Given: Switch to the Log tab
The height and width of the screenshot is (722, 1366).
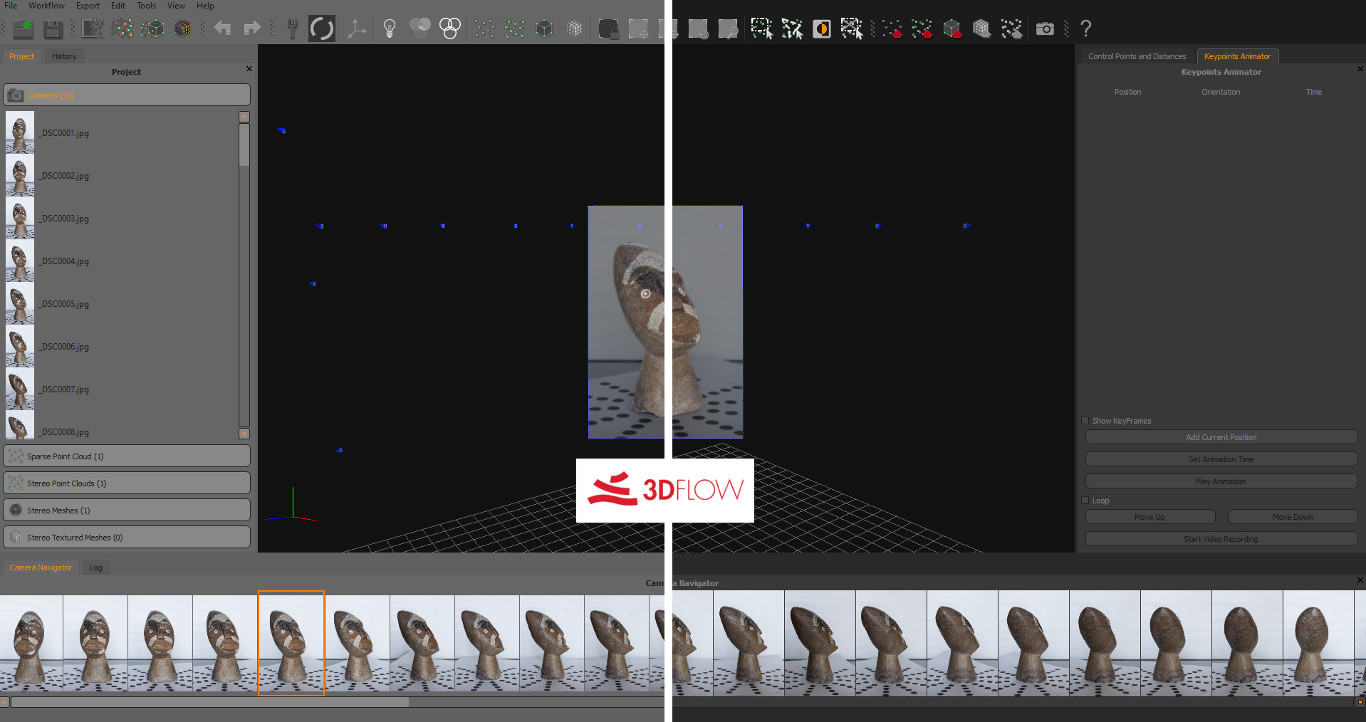Looking at the screenshot, I should pos(96,567).
